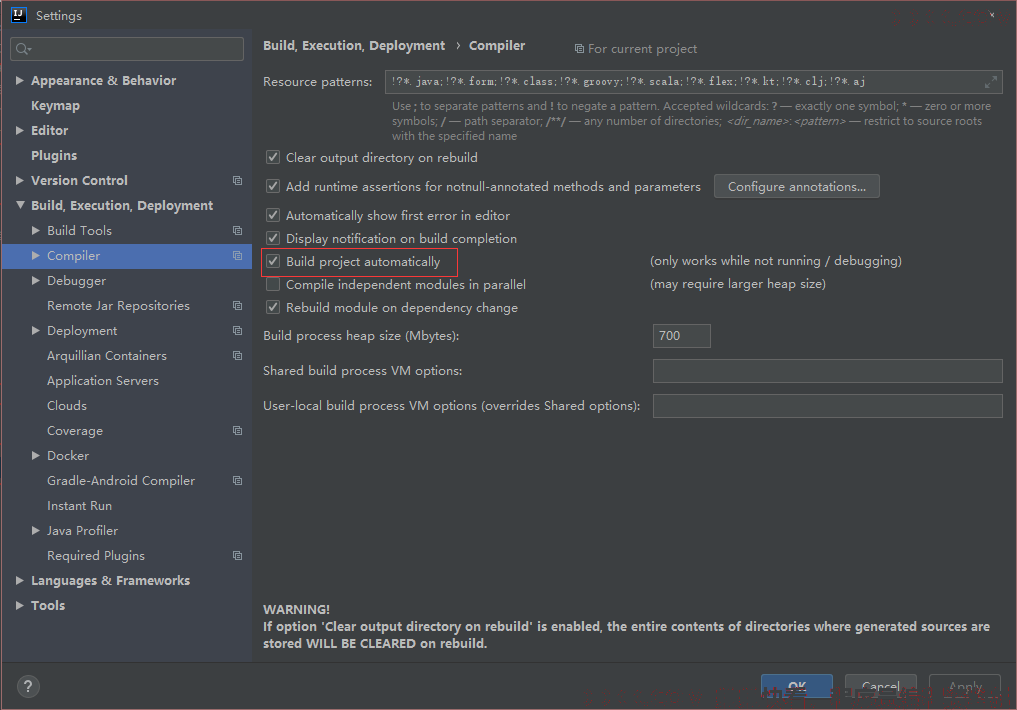The image size is (1017, 710).
Task: Click the expand icon in Resource patterns field
Action: pyautogui.click(x=990, y=82)
